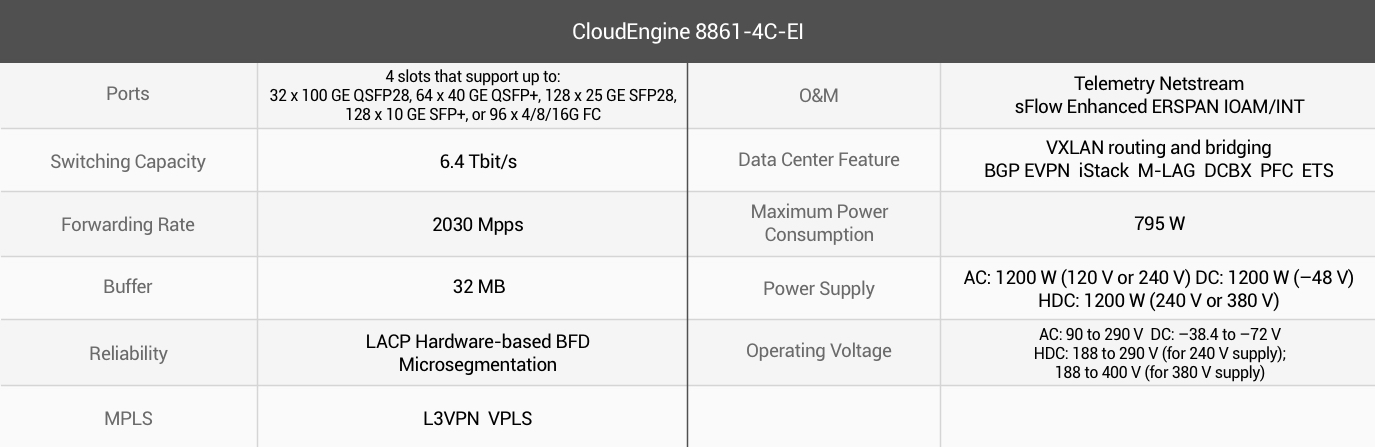The width and height of the screenshot is (1375, 447).
Task: Click the O&M label
Action: pos(819,95)
